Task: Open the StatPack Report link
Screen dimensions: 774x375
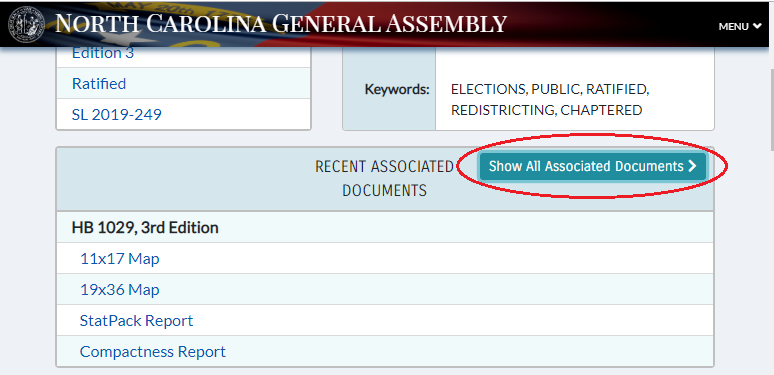Action: (x=136, y=321)
